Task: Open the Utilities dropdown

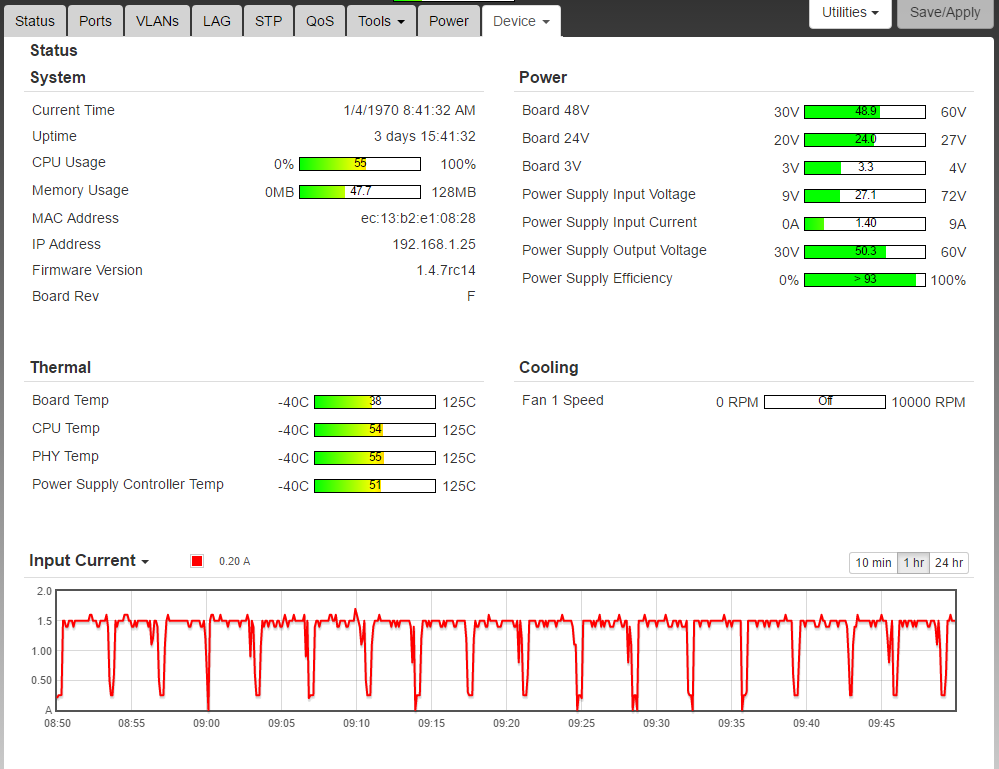Action: click(x=850, y=13)
